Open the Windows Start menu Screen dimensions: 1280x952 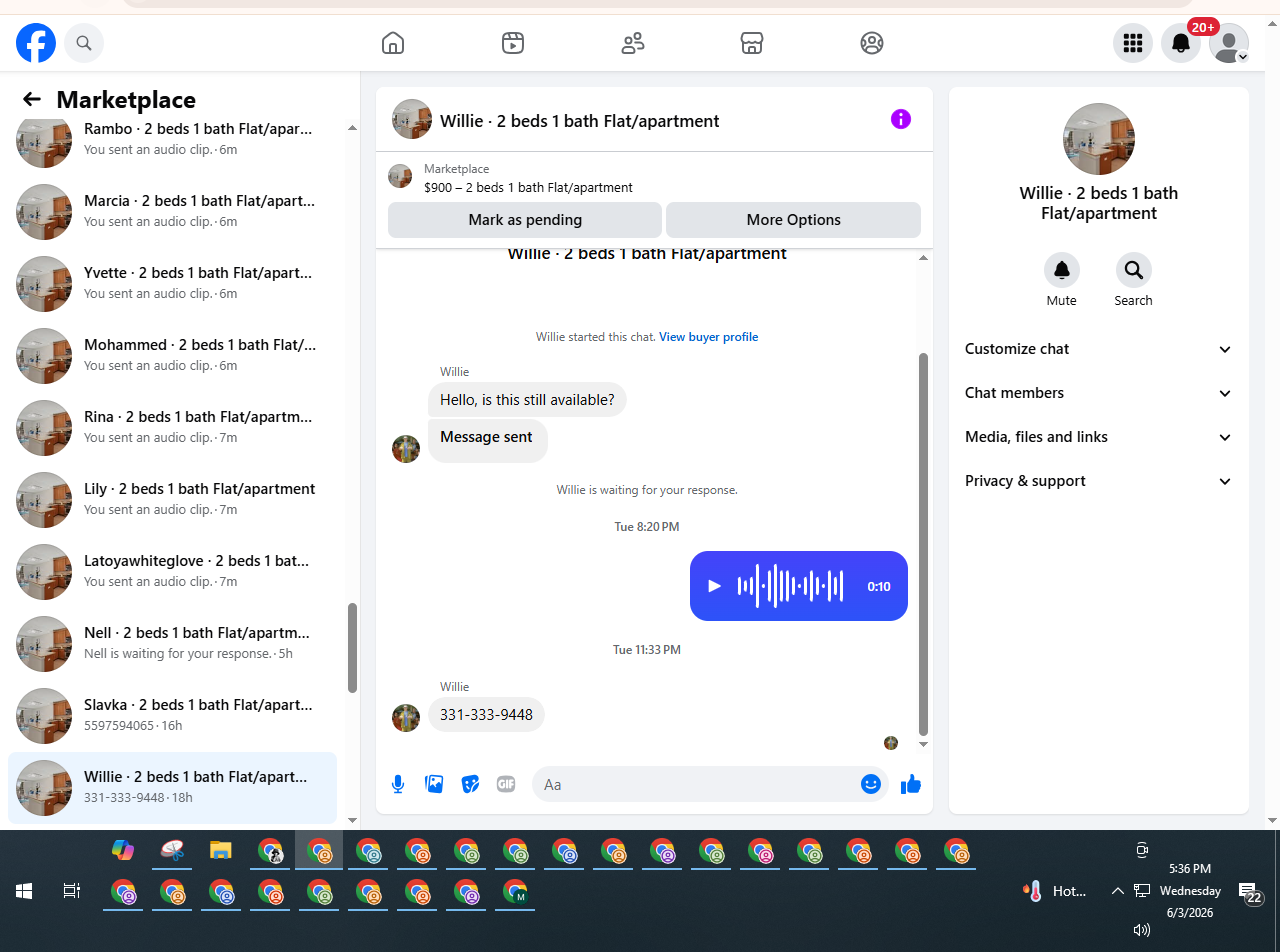[x=24, y=891]
